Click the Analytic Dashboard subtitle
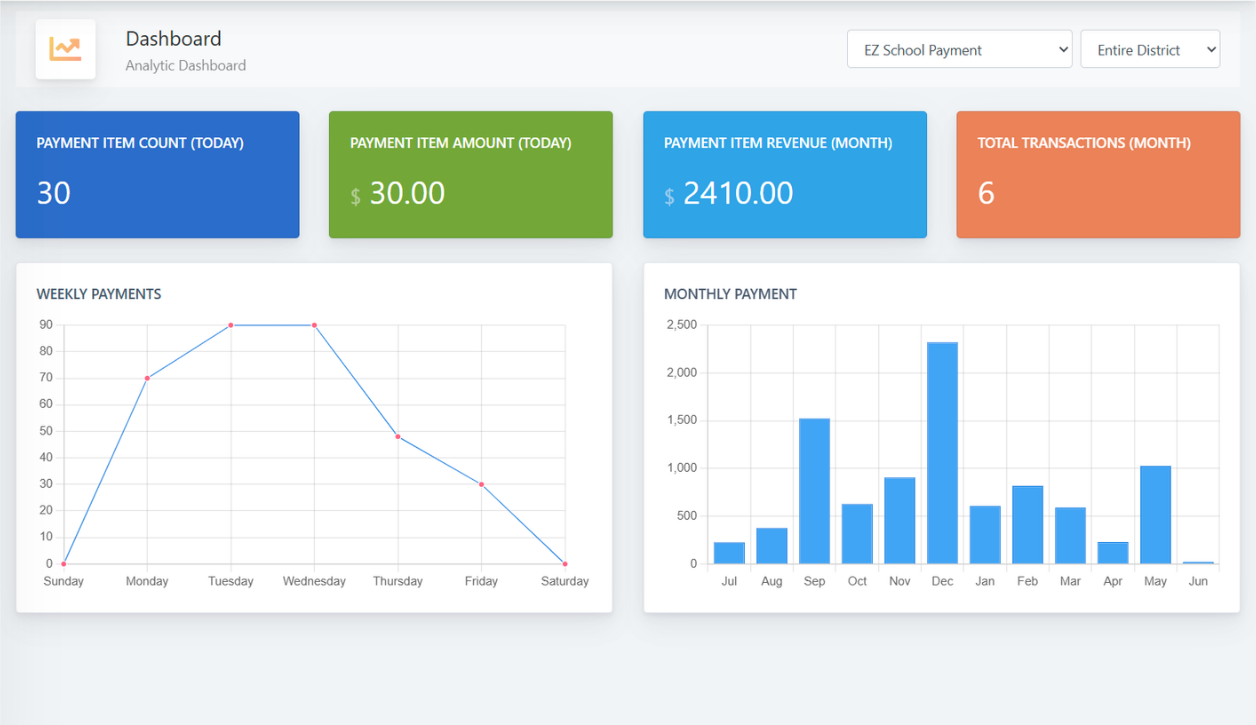Image resolution: width=1256 pixels, height=725 pixels. point(184,65)
